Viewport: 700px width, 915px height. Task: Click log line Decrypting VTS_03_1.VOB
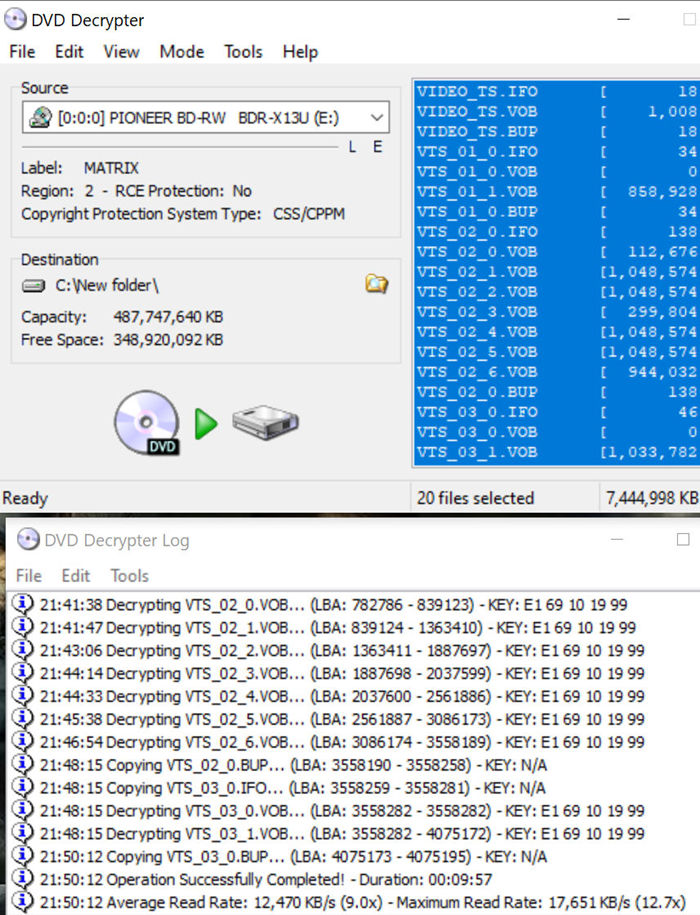point(342,833)
